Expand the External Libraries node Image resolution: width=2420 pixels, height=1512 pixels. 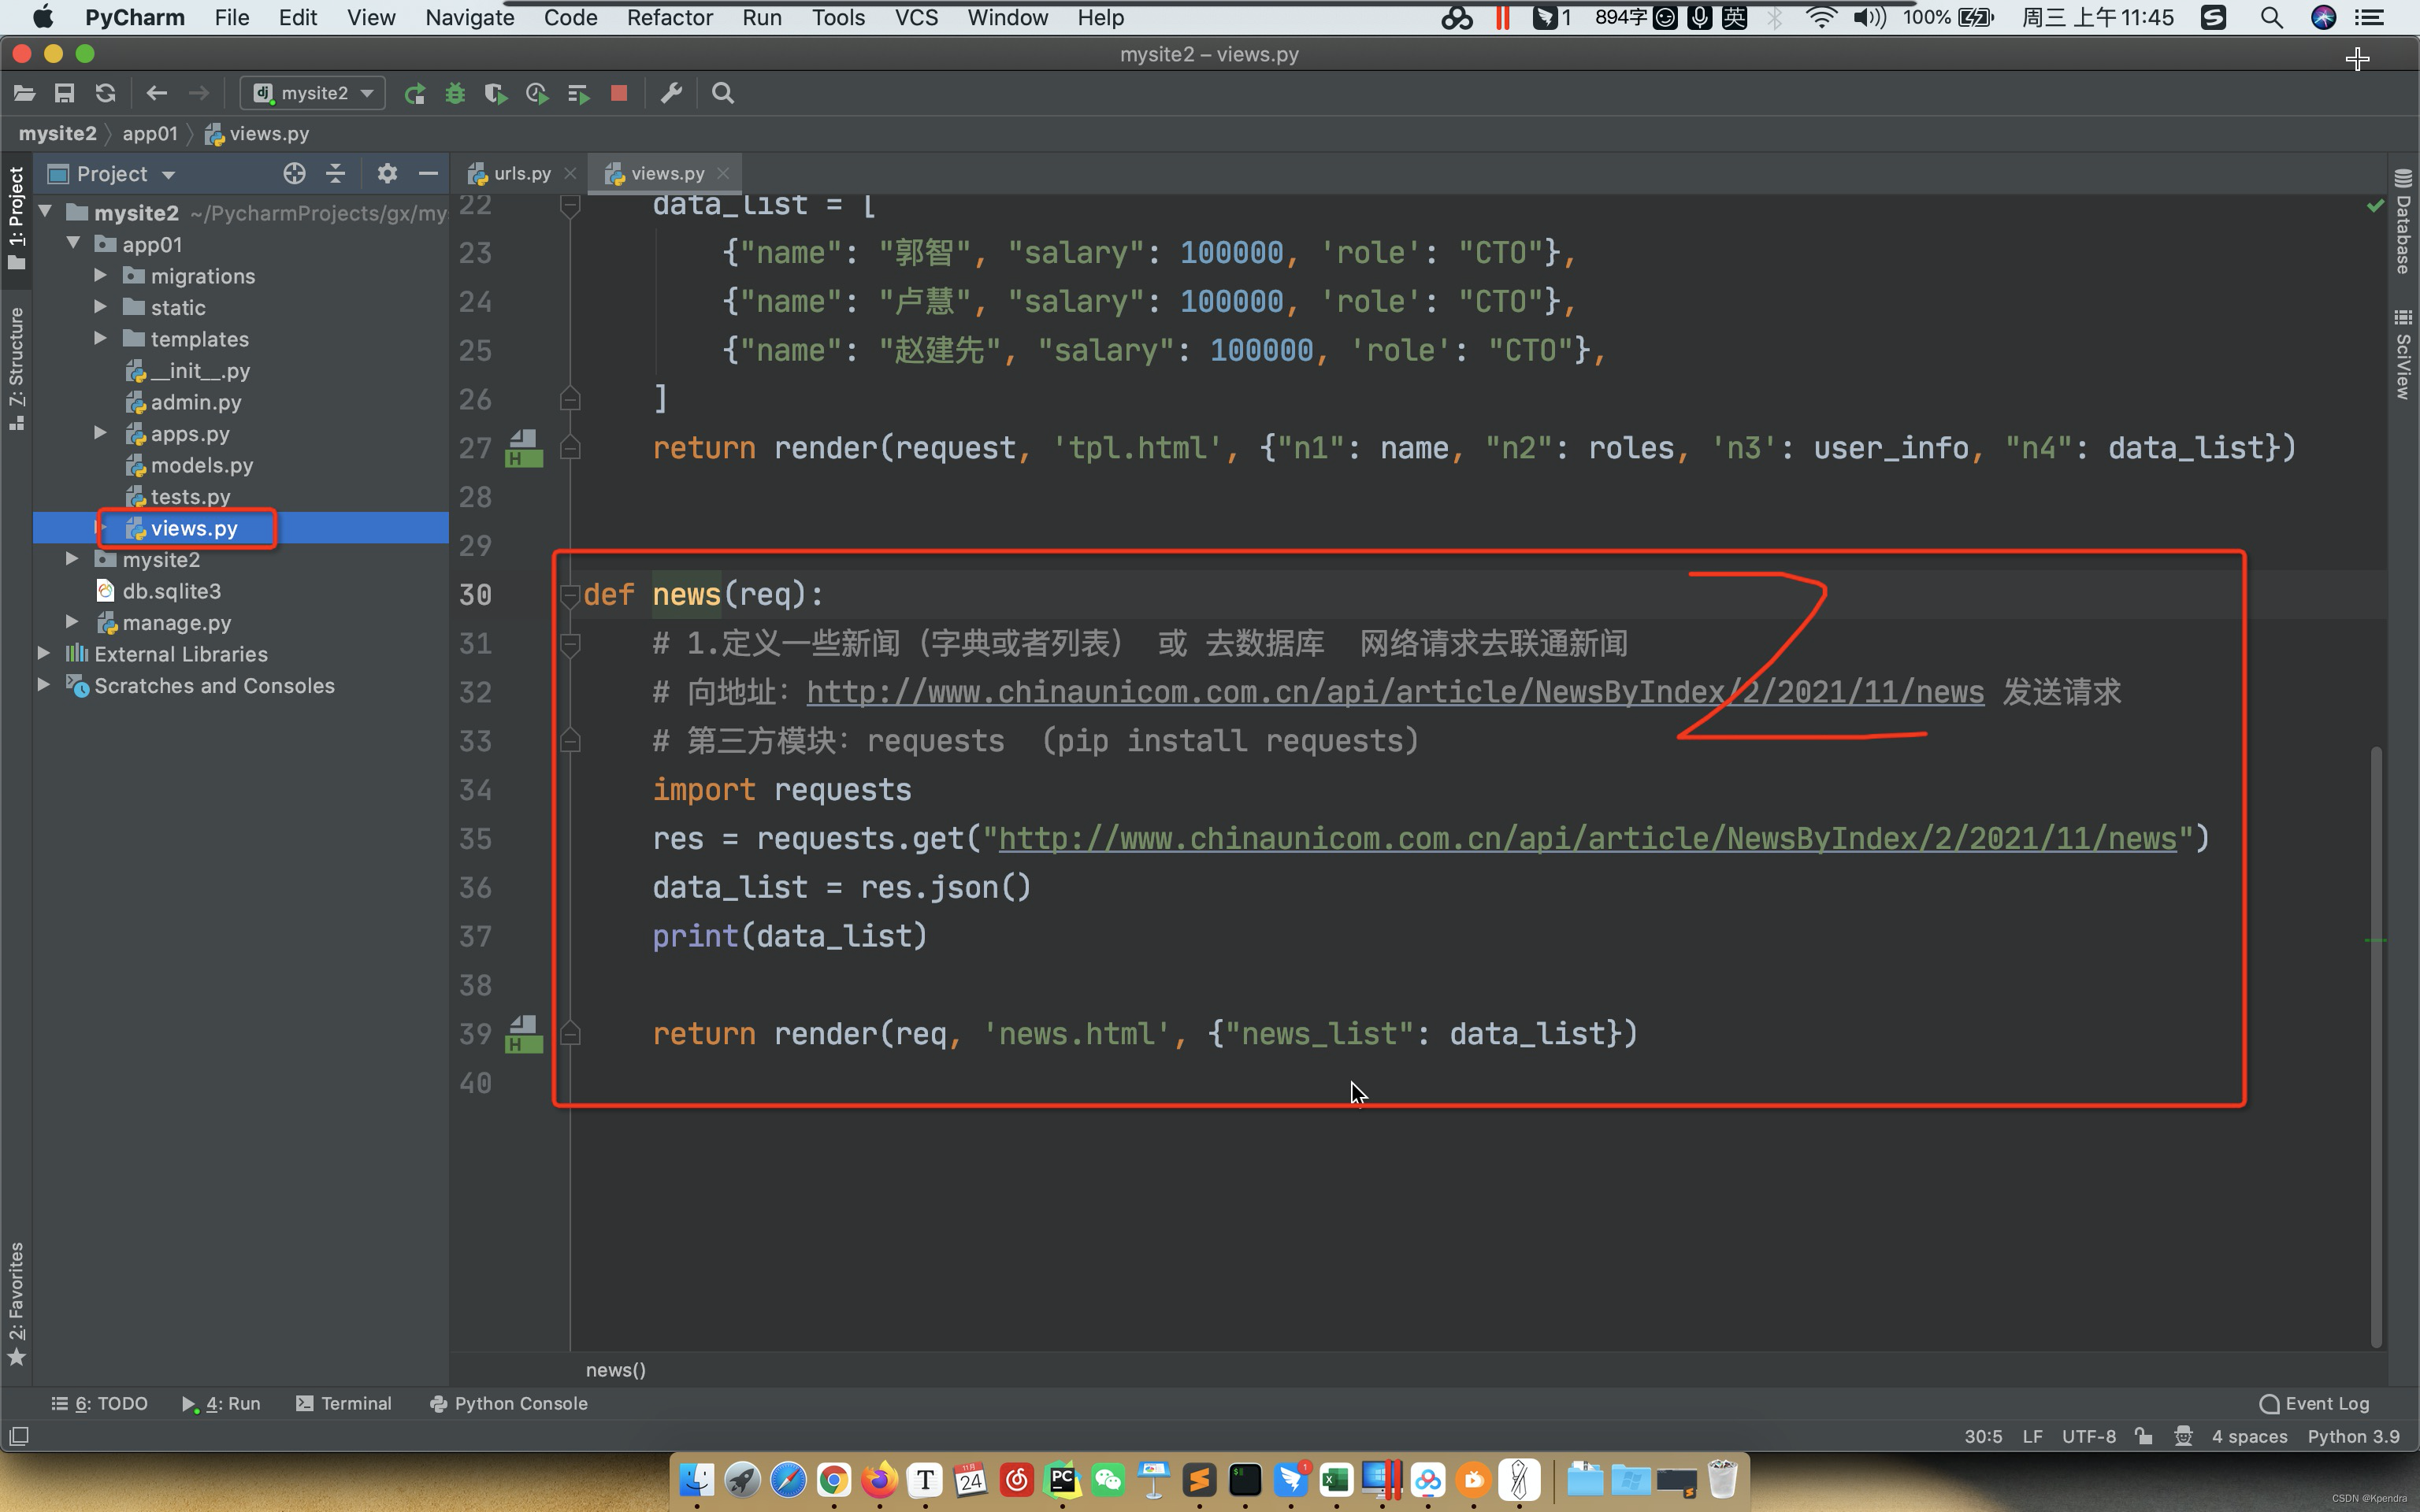[x=44, y=654]
